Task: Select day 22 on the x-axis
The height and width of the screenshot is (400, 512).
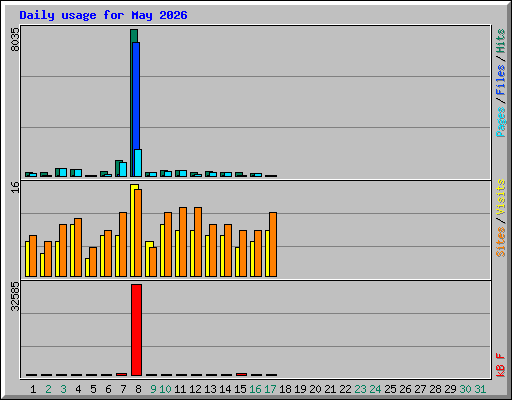Action: (345, 389)
